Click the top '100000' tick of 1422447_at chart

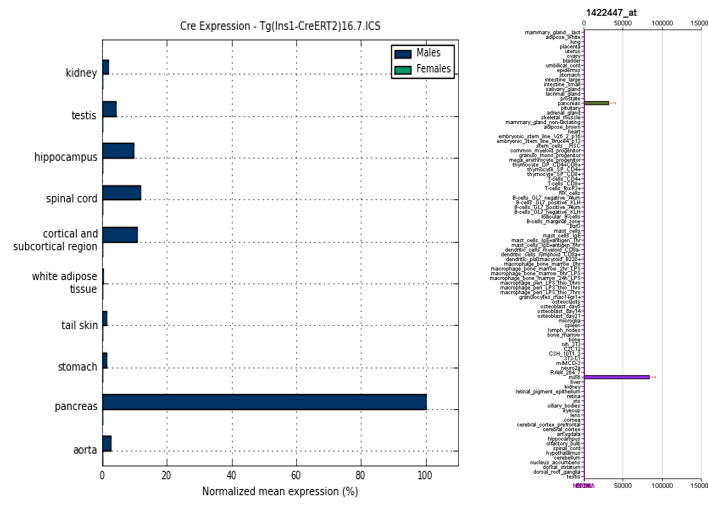click(x=662, y=23)
